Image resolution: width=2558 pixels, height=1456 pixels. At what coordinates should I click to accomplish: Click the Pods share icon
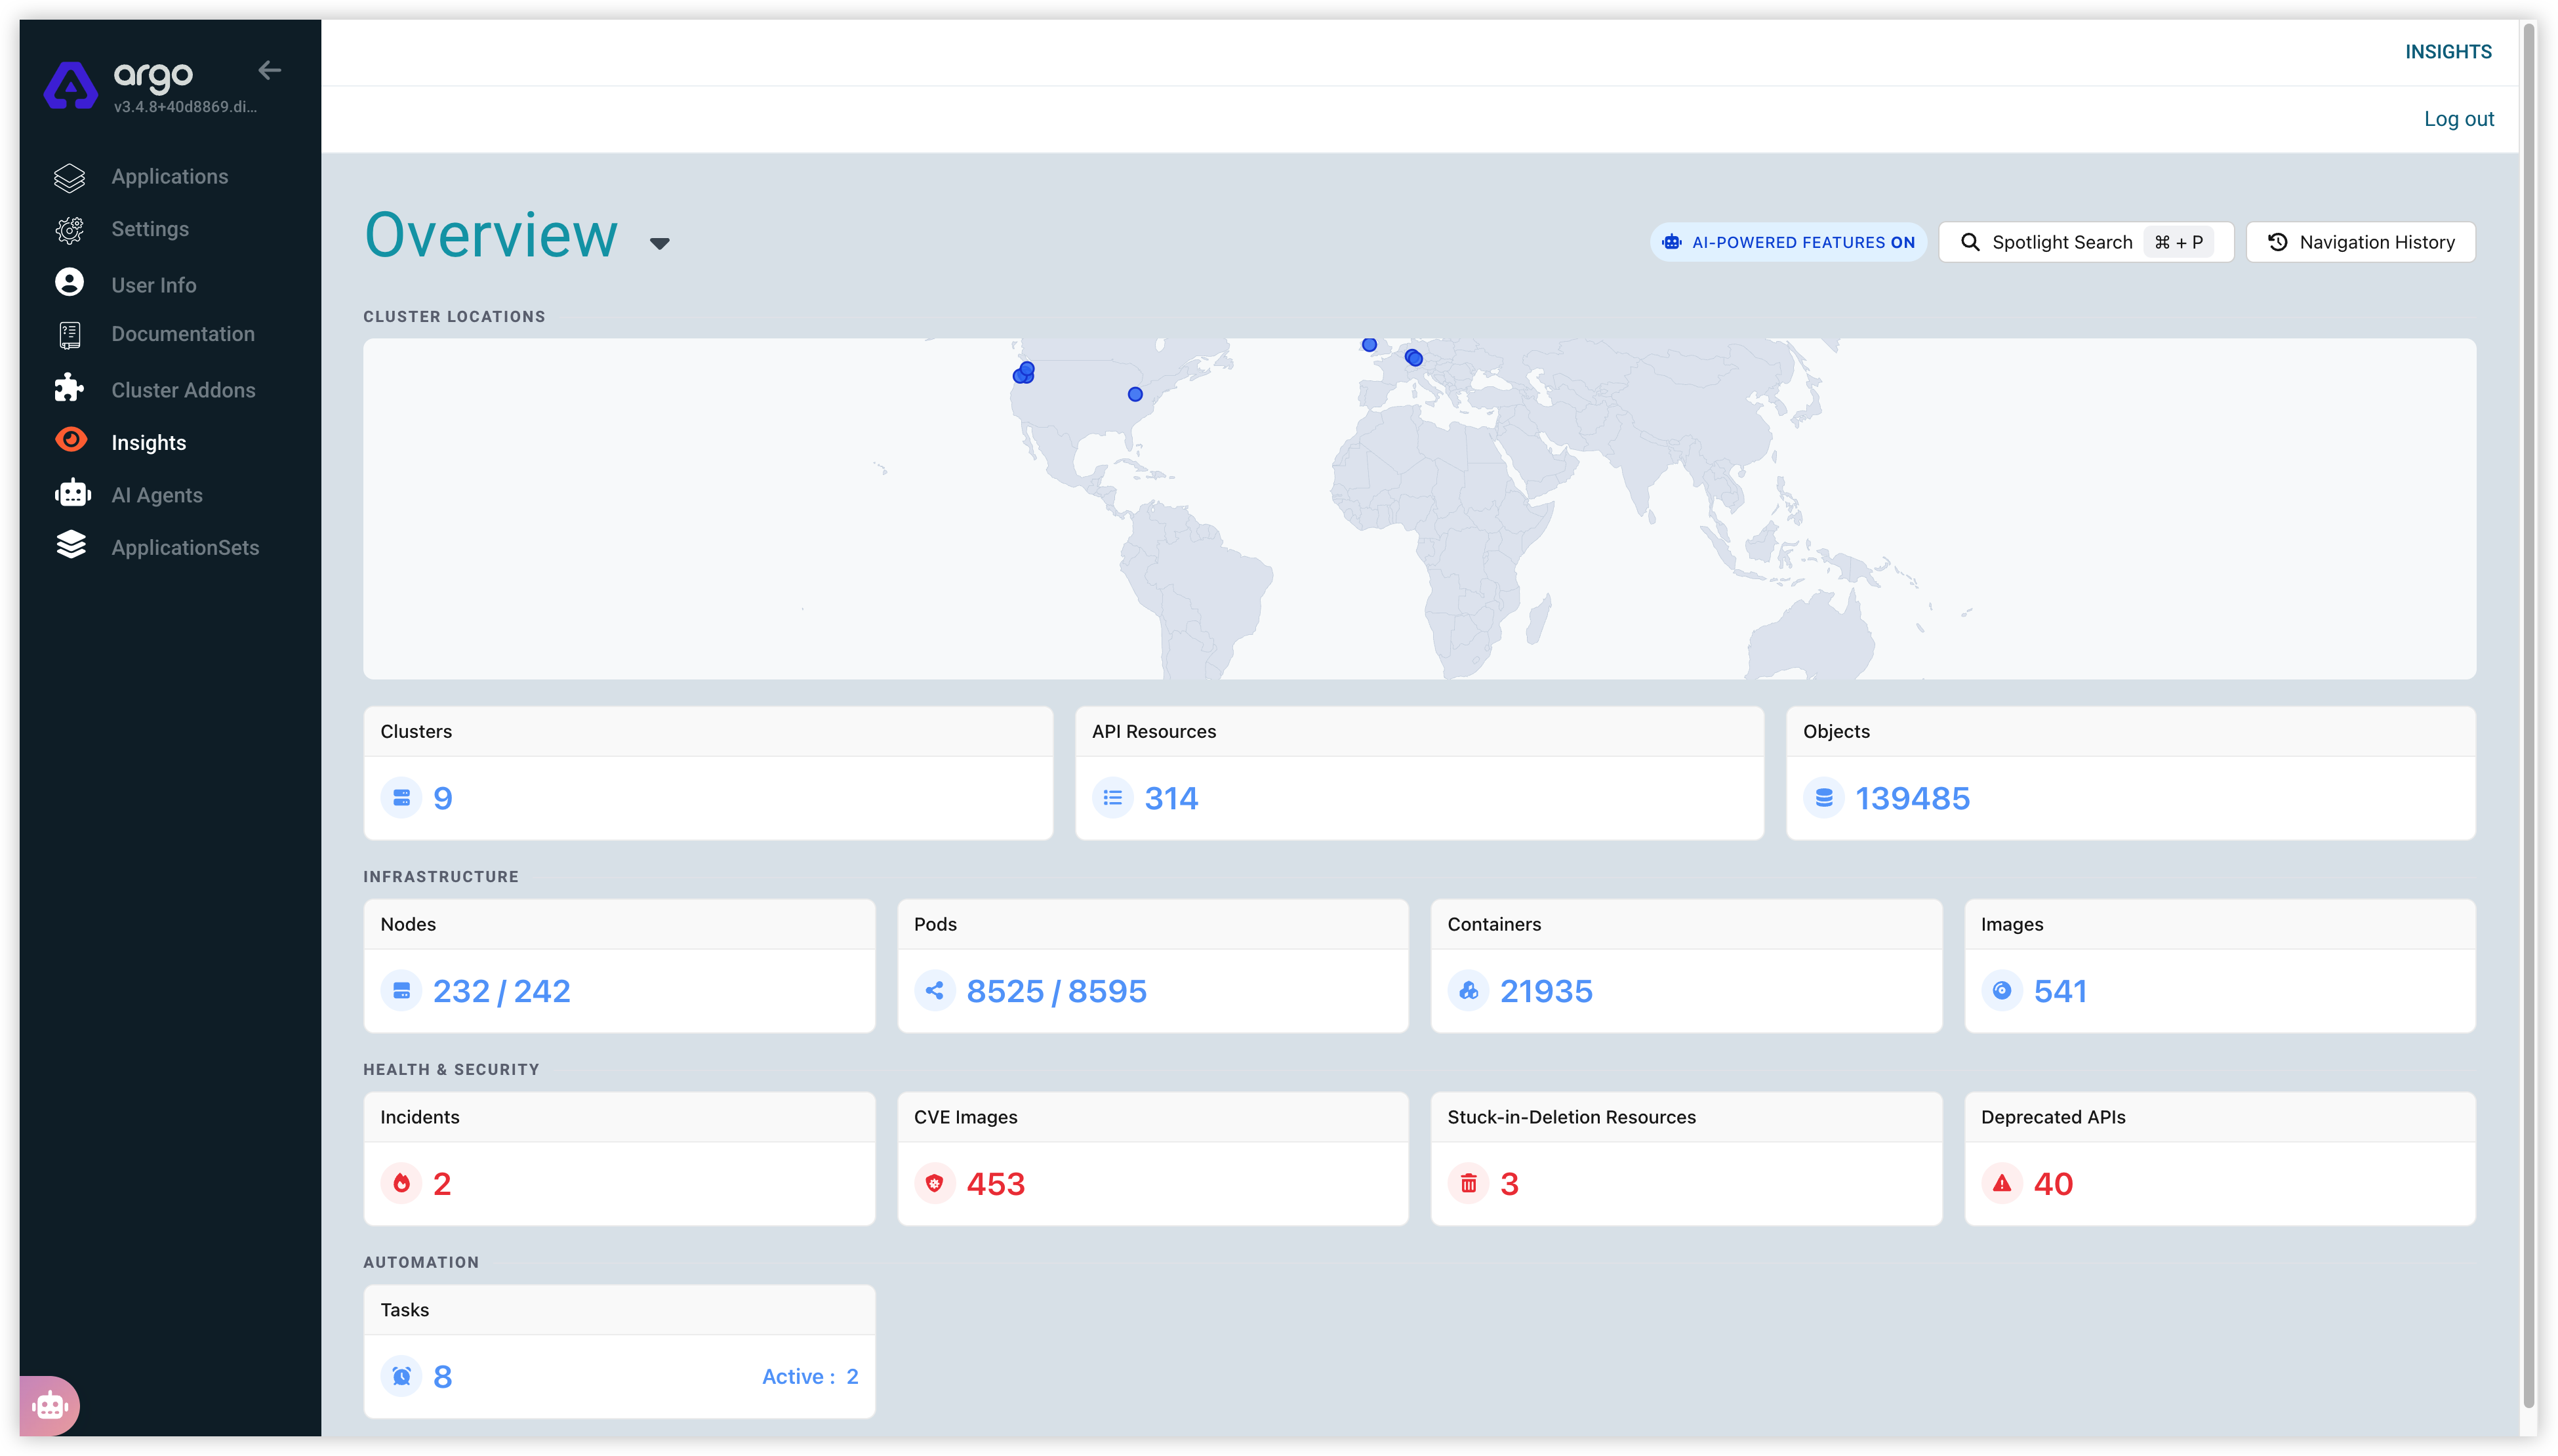click(934, 991)
